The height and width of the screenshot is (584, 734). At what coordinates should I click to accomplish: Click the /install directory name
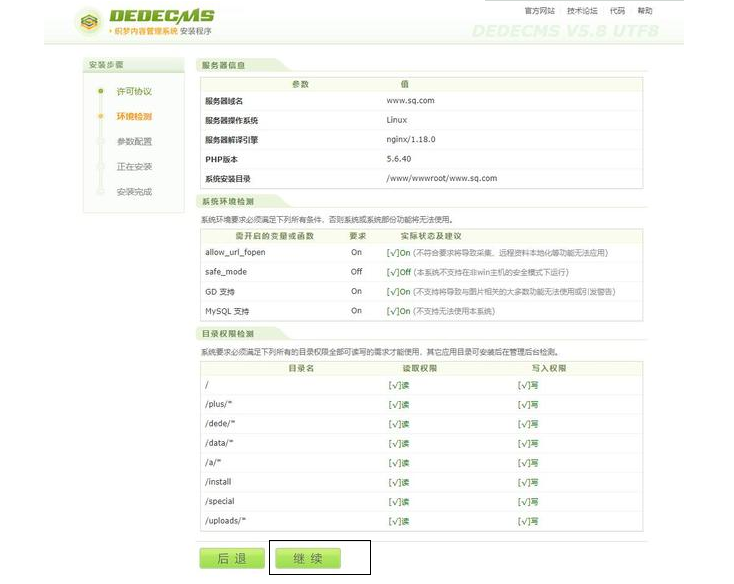coord(218,482)
